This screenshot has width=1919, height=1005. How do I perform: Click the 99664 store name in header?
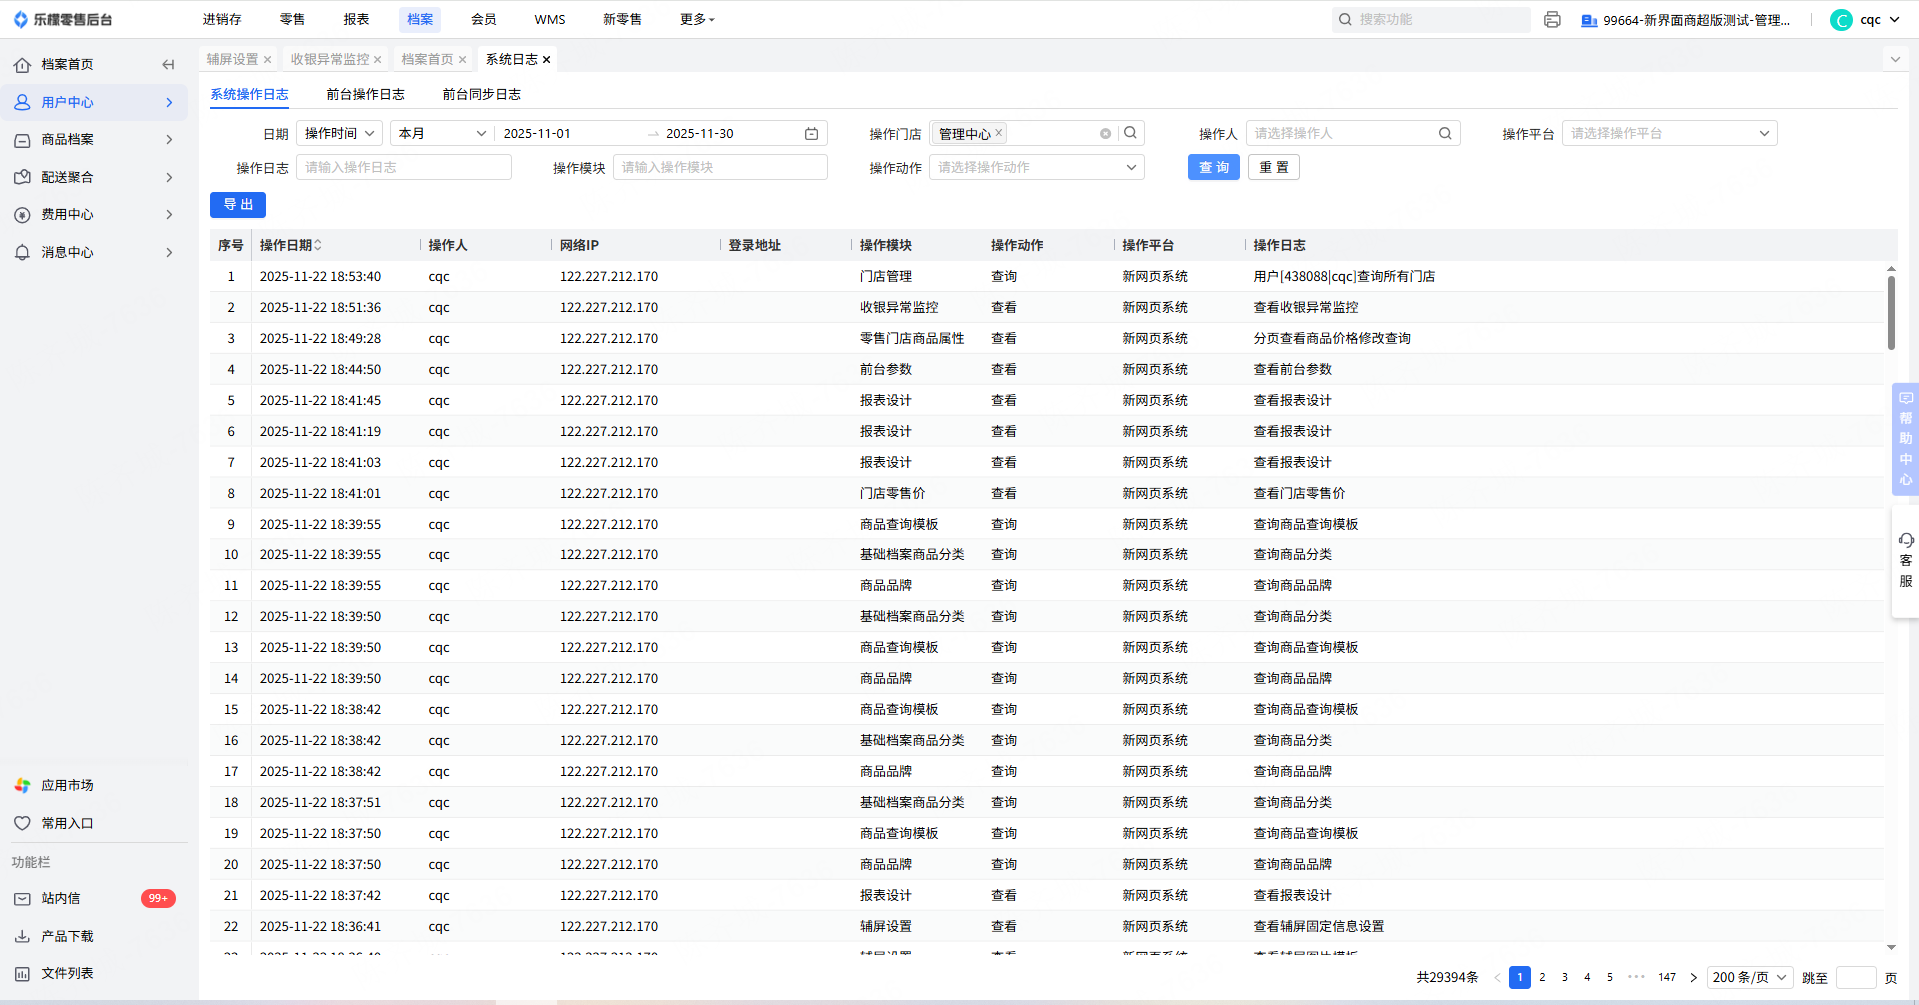(x=1696, y=20)
